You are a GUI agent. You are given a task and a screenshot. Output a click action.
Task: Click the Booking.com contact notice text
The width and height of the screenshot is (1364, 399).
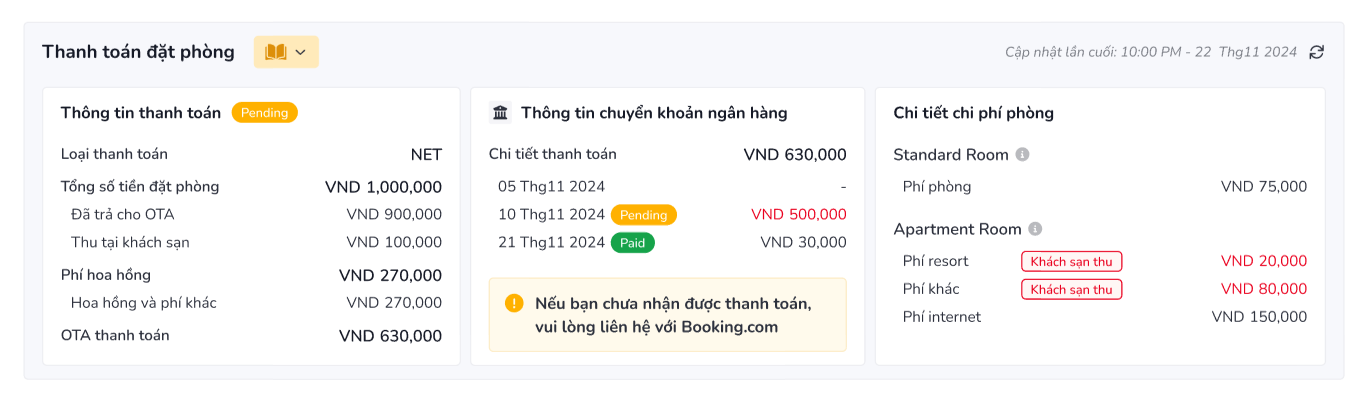(x=673, y=315)
